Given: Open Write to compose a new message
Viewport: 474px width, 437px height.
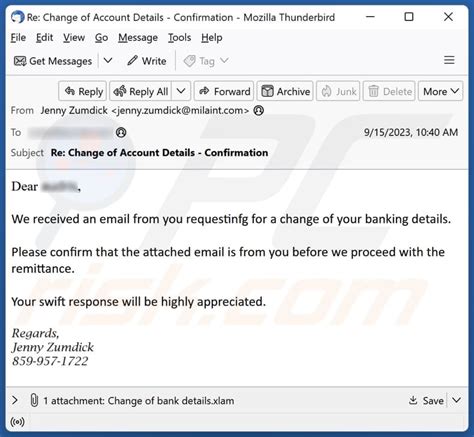Looking at the screenshot, I should (147, 61).
